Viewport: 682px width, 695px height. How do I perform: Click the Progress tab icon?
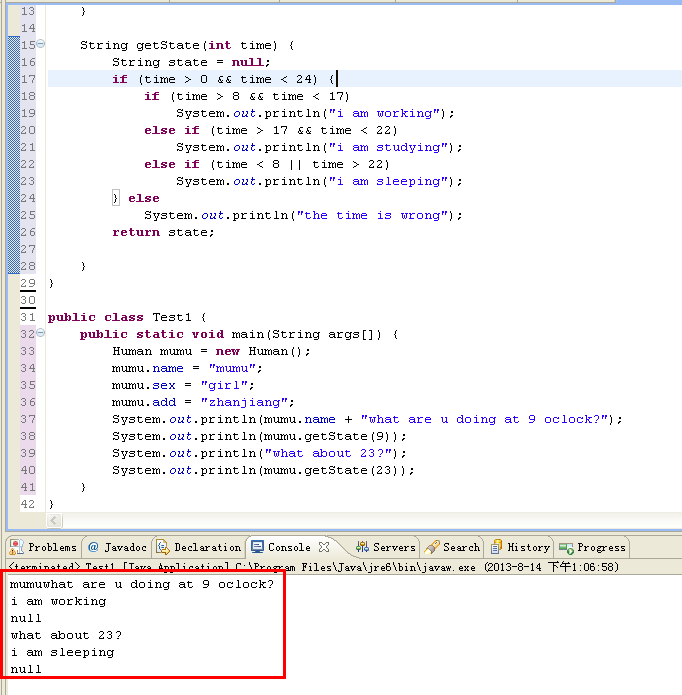(566, 548)
